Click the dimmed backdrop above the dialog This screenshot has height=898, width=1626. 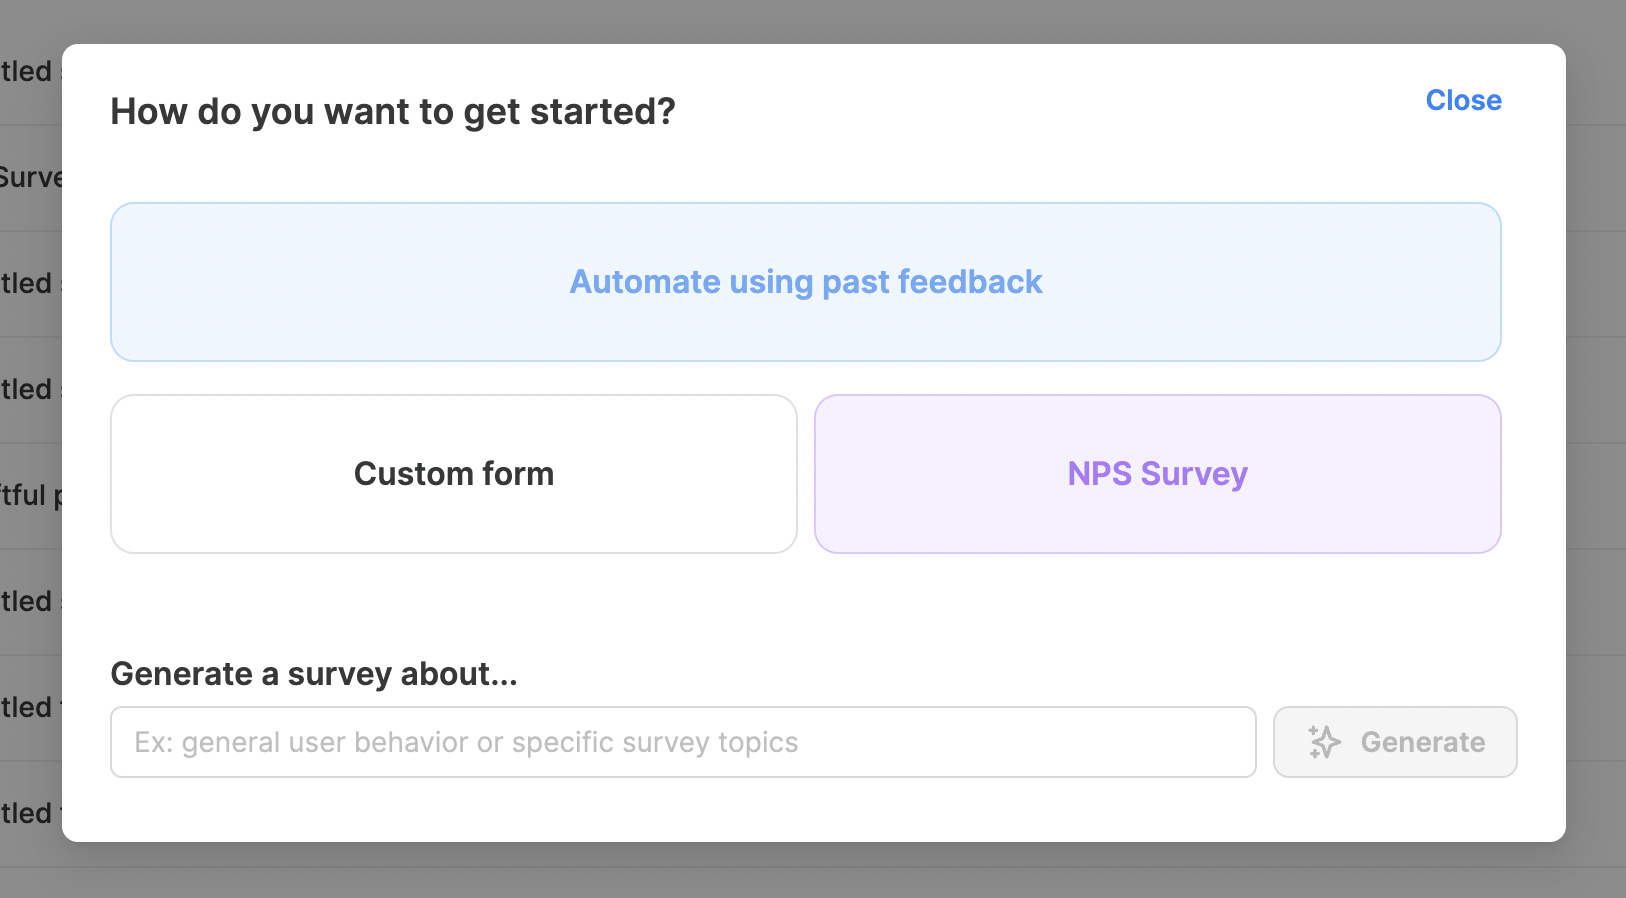coord(813,20)
